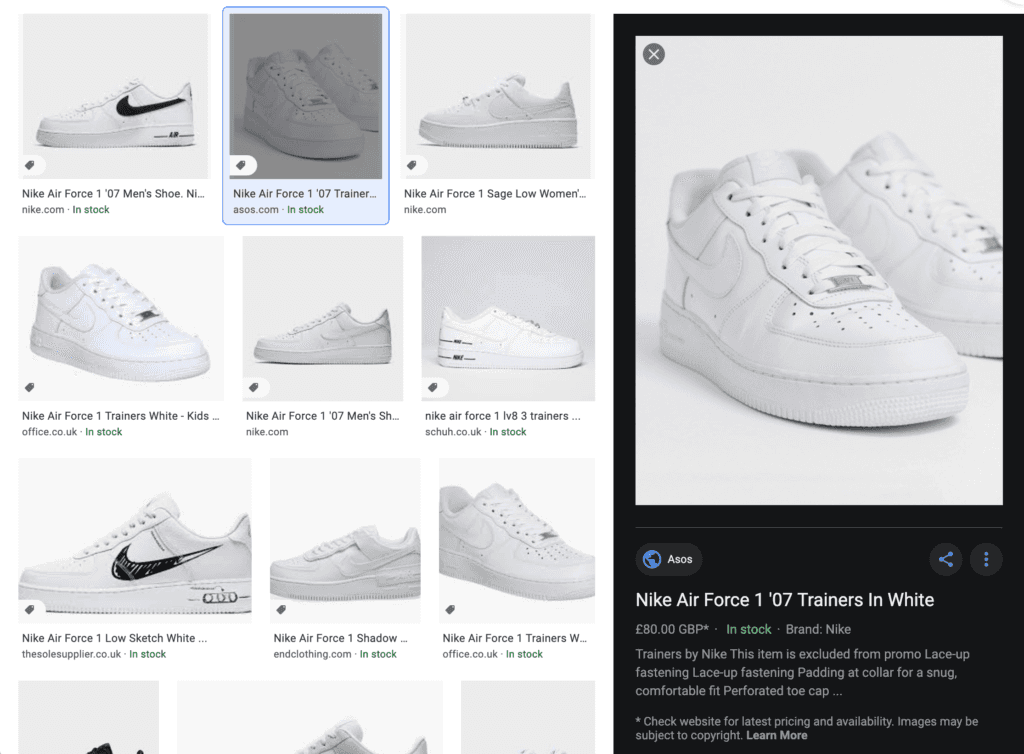Select the Nike Air Force 1 Shadow thumbnail
The height and width of the screenshot is (754, 1024).
tap(345, 541)
